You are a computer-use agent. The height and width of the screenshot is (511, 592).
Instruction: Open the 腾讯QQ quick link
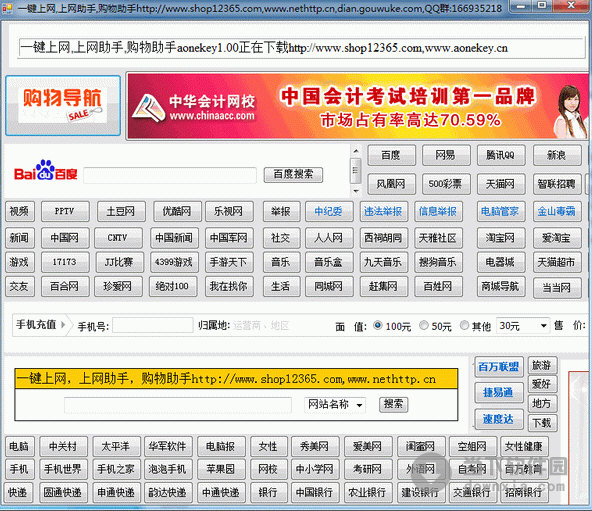click(x=501, y=155)
